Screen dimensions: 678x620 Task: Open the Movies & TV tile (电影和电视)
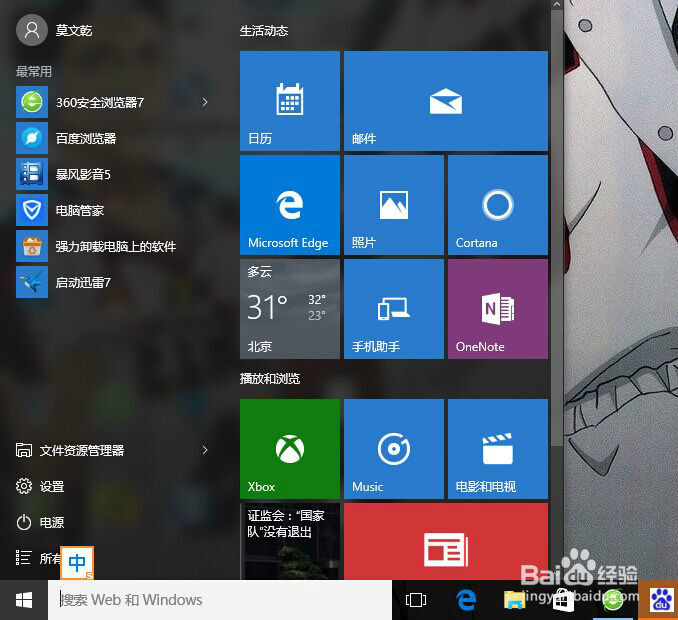(498, 449)
